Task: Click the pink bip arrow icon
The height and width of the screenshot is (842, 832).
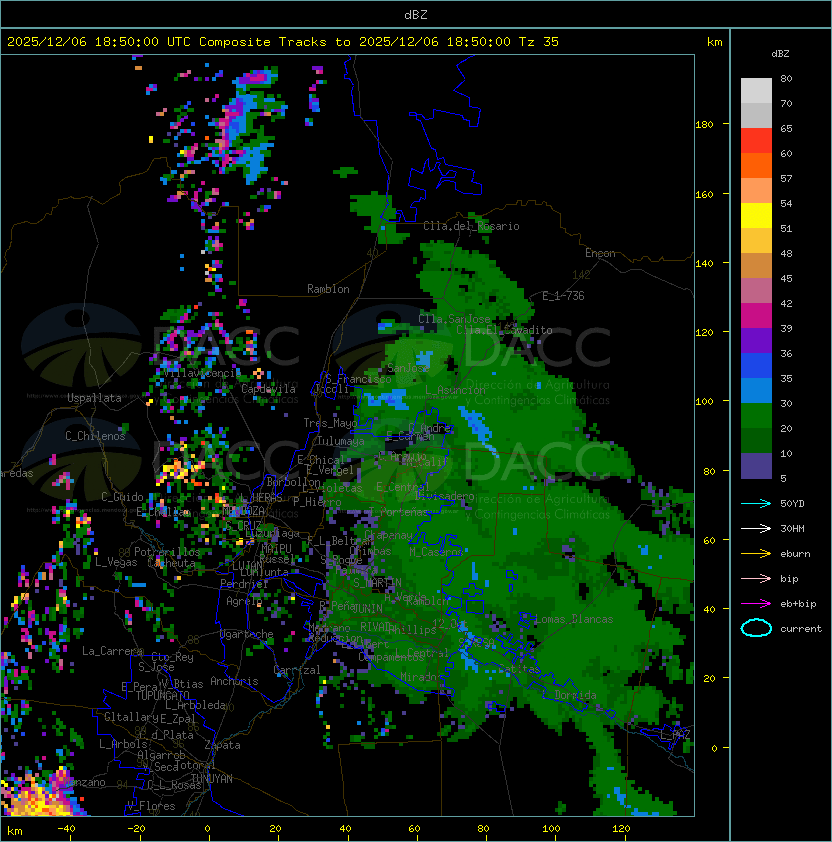Action: (x=756, y=578)
